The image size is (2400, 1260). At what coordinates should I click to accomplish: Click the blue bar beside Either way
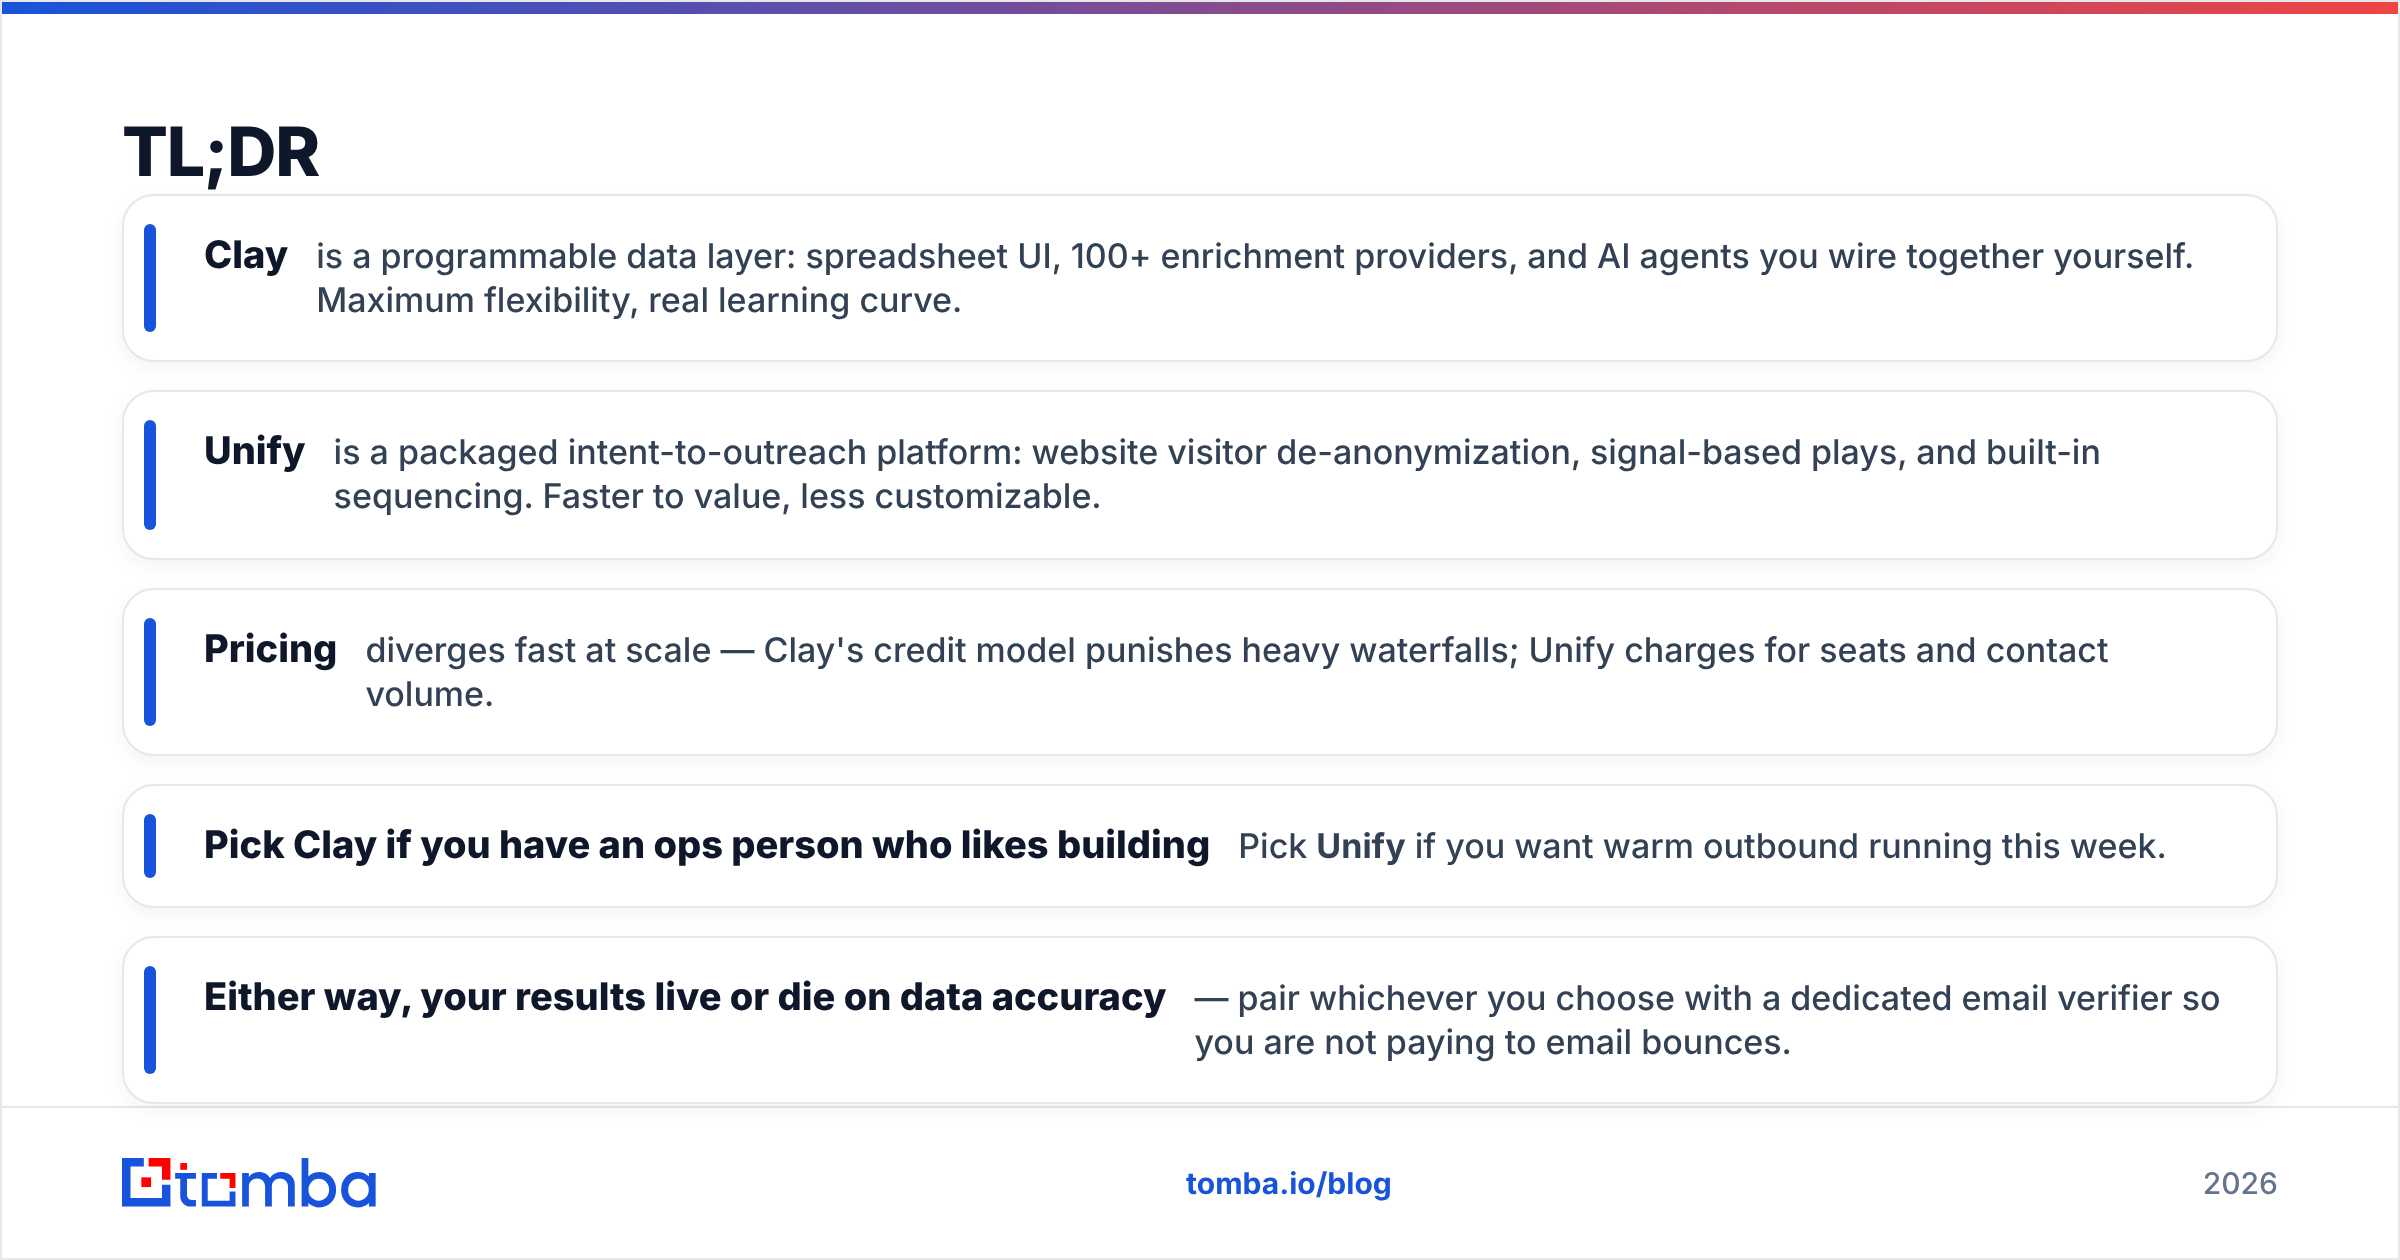[150, 1020]
